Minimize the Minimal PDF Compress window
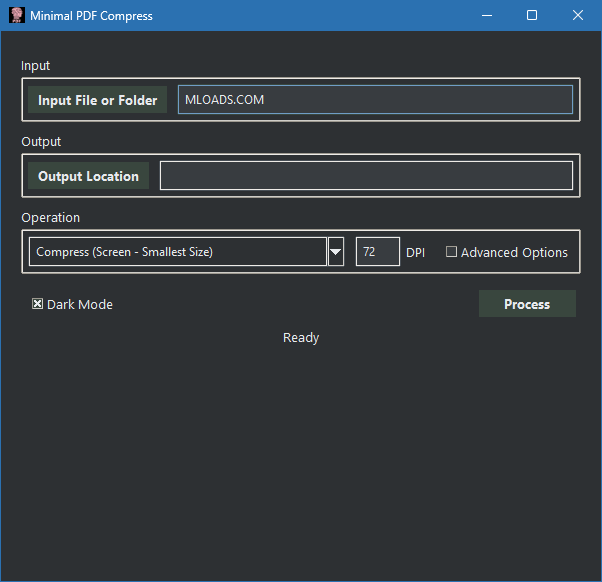Screen dimensions: 602x582 pos(487,15)
